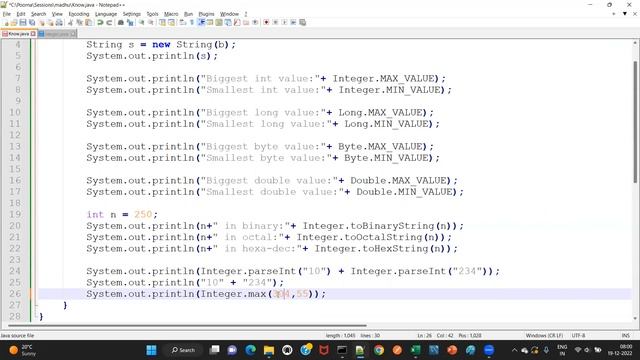Click the taskbar Search box
This screenshot has height=360, width=640.
[183, 350]
